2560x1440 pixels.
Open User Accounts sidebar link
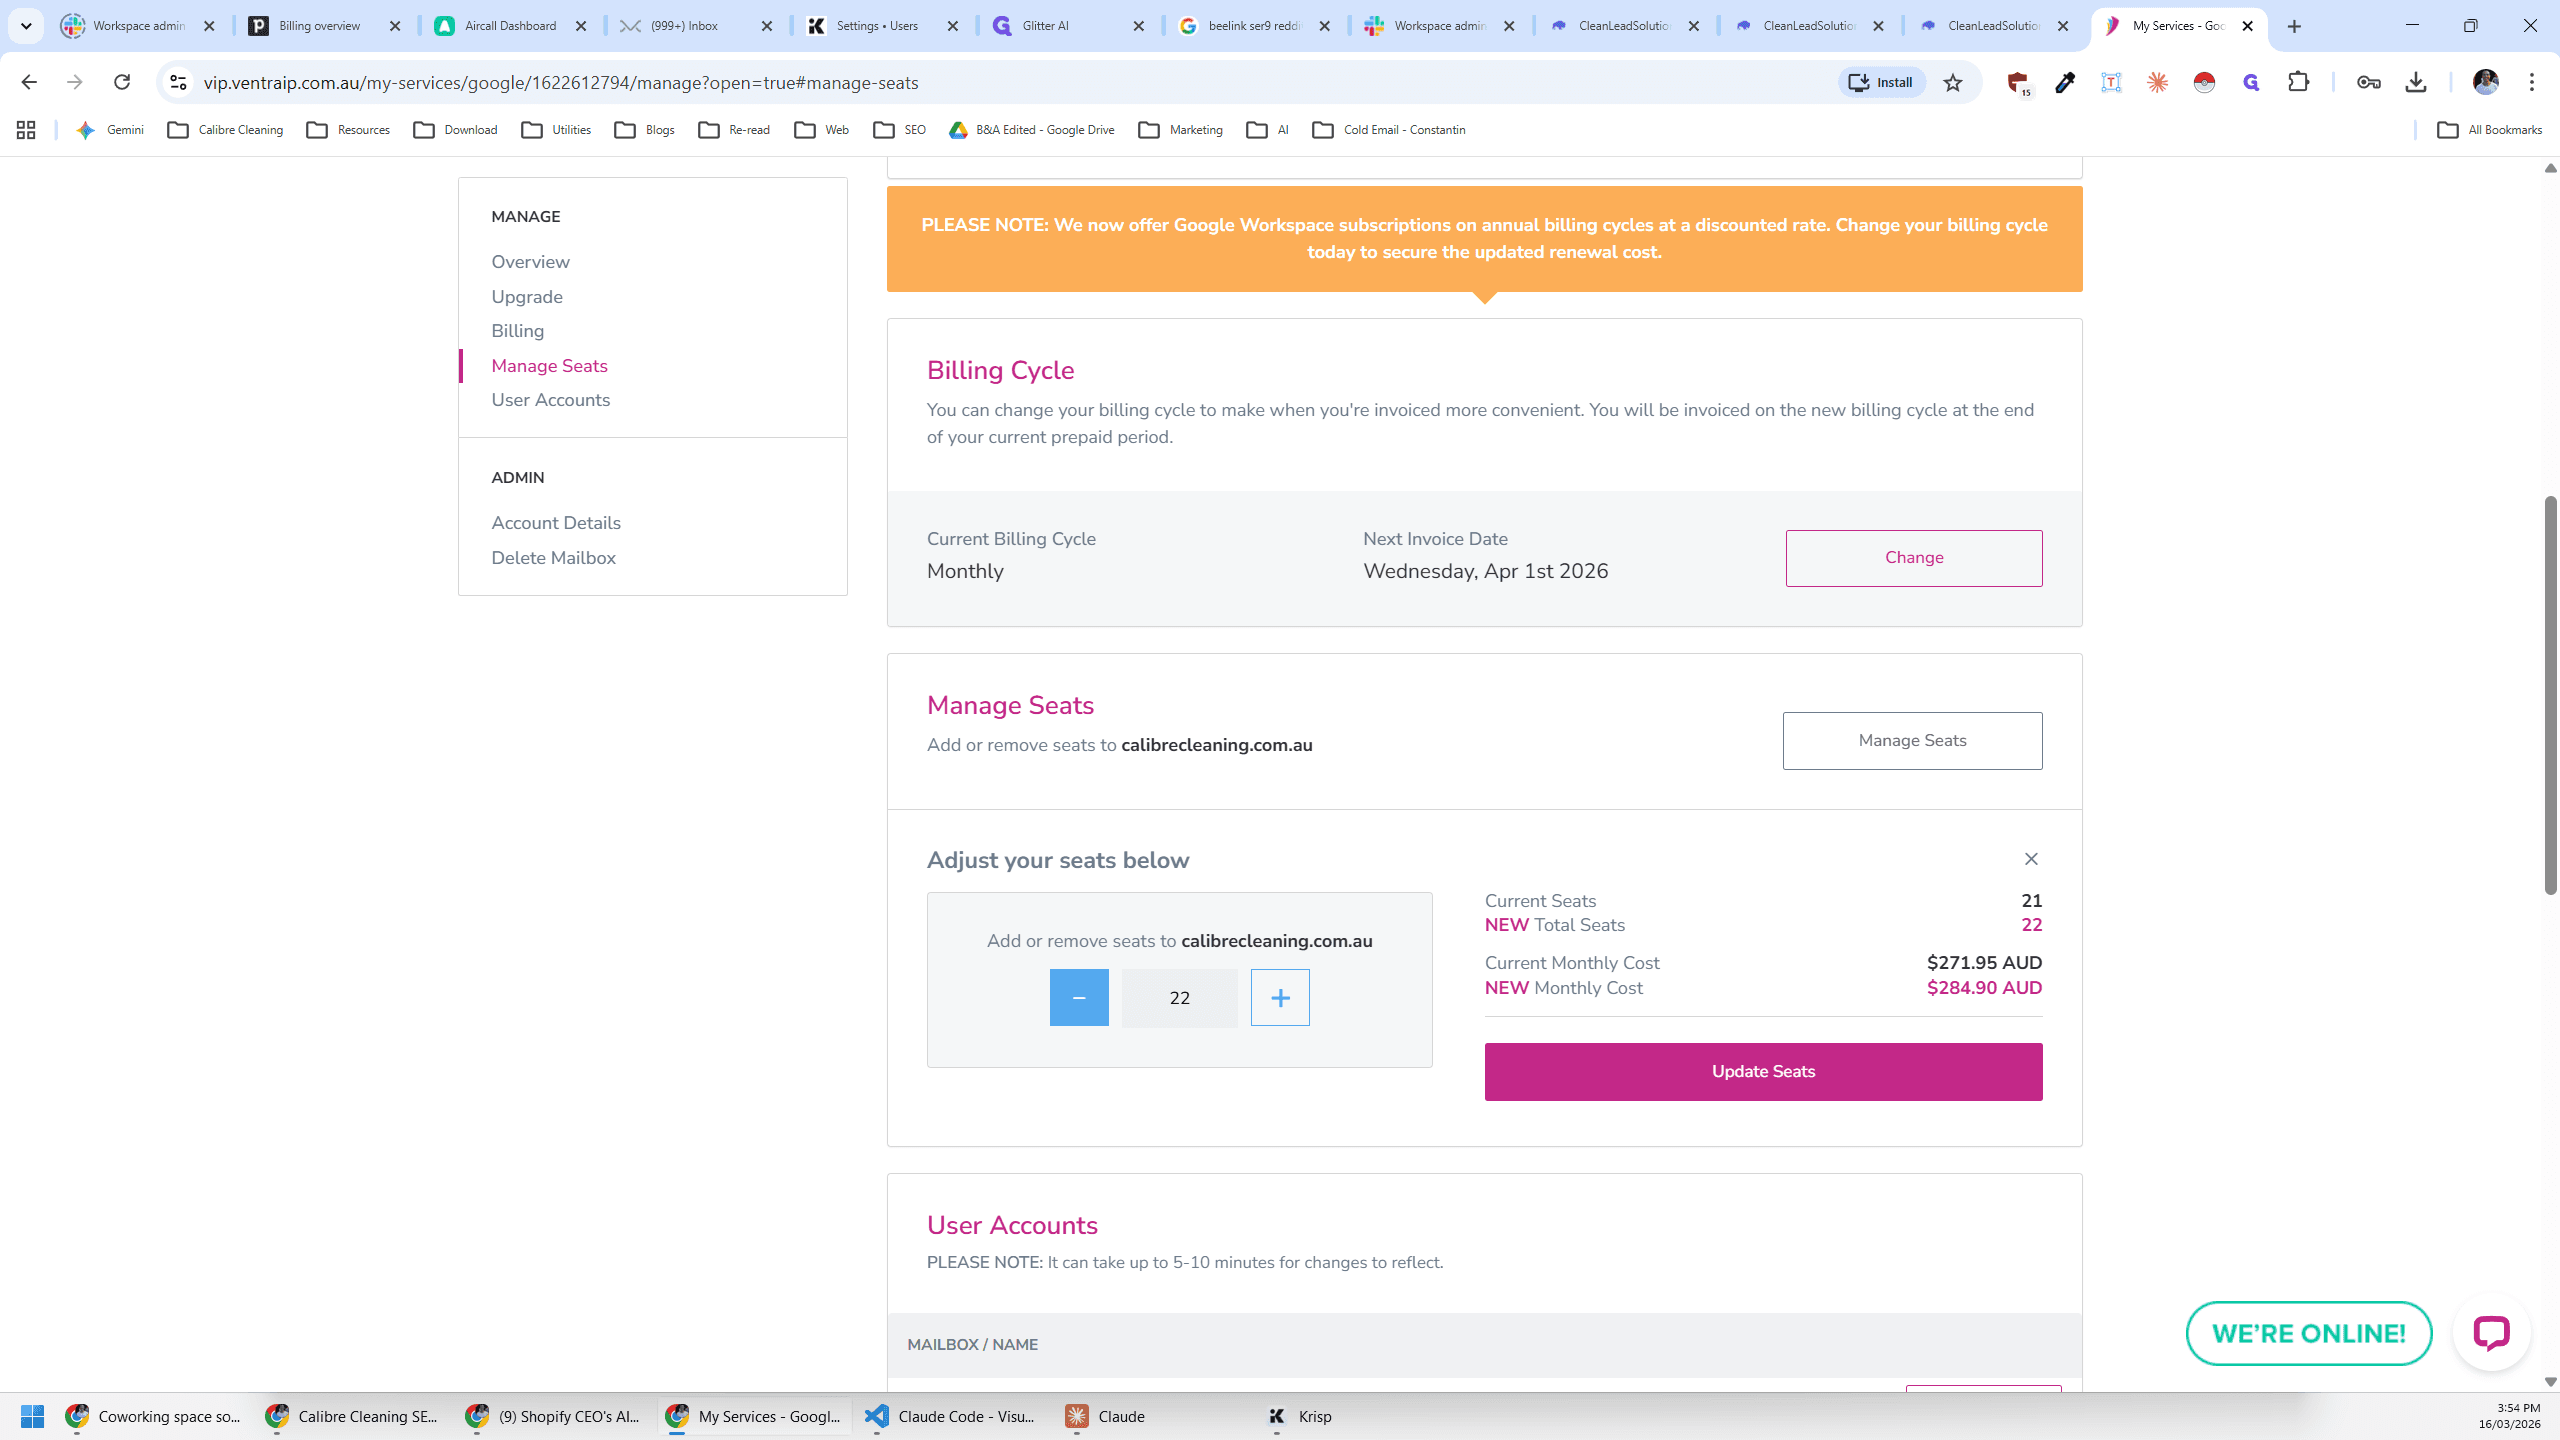[x=550, y=400]
